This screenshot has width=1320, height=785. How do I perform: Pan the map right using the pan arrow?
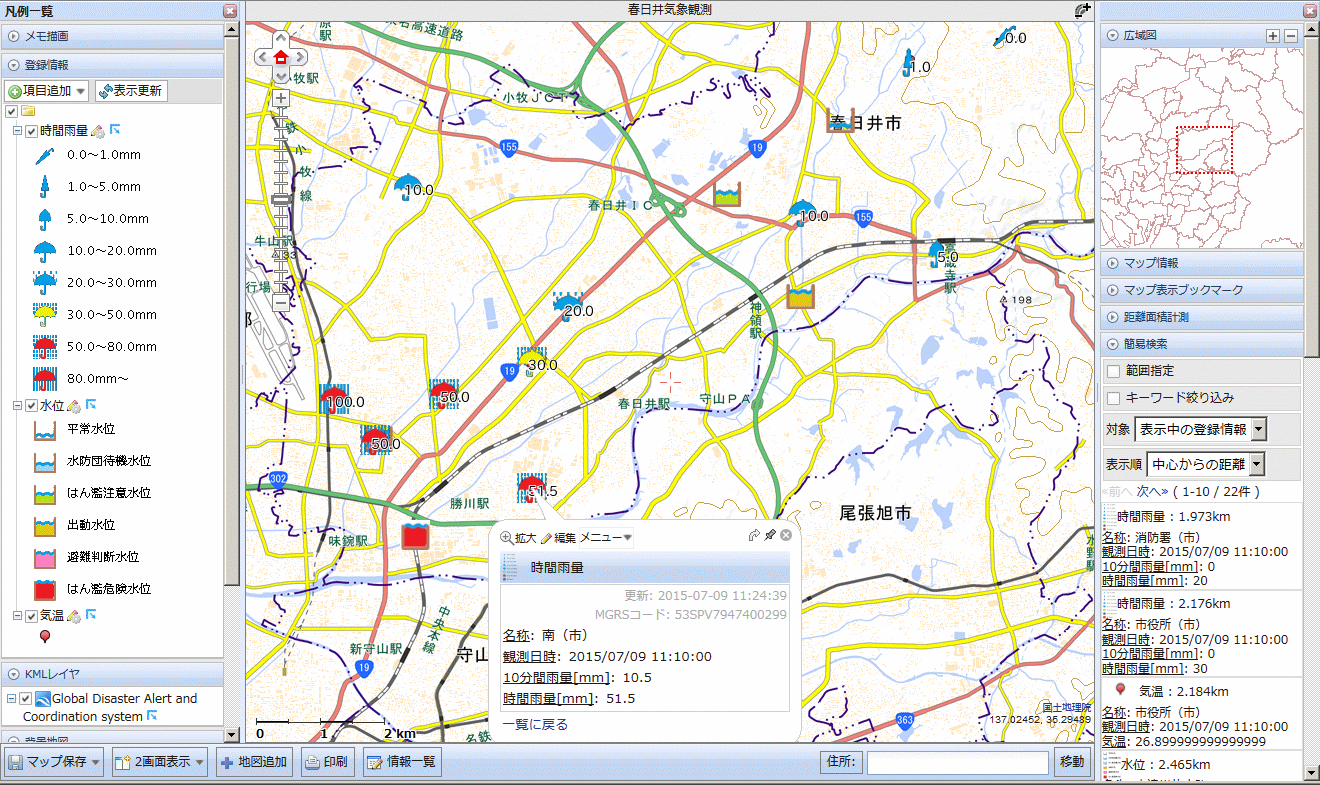coord(298,57)
